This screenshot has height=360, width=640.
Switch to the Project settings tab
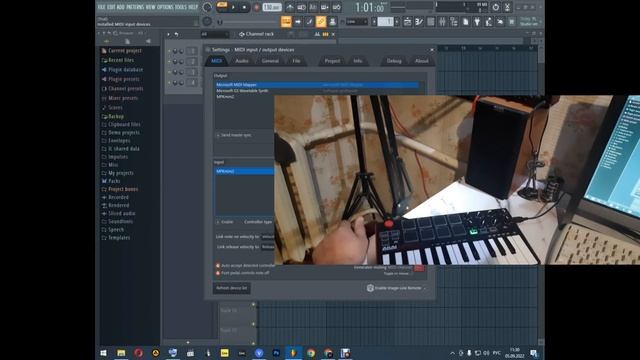(x=332, y=61)
